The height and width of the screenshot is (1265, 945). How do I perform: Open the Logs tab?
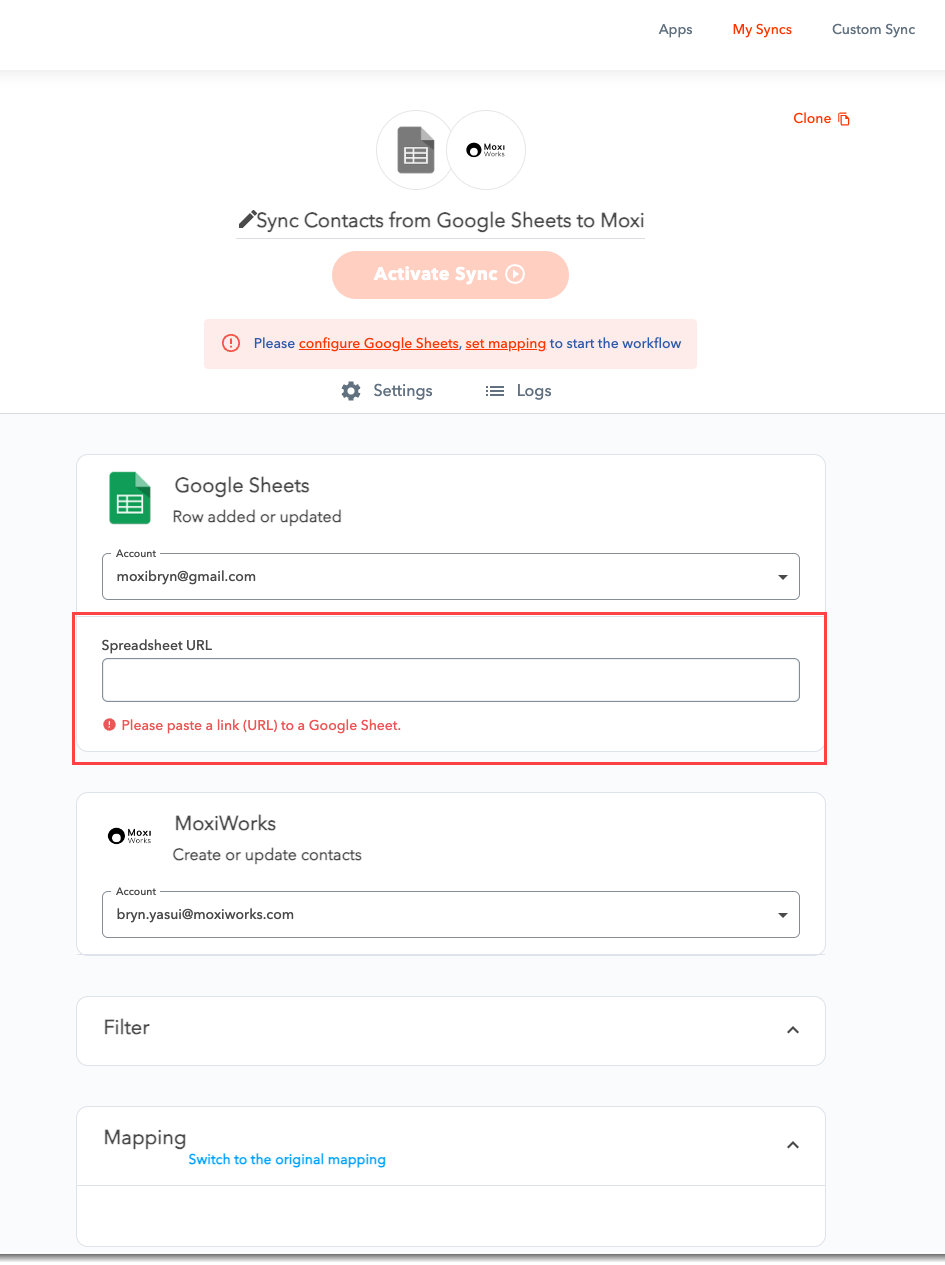tap(518, 391)
